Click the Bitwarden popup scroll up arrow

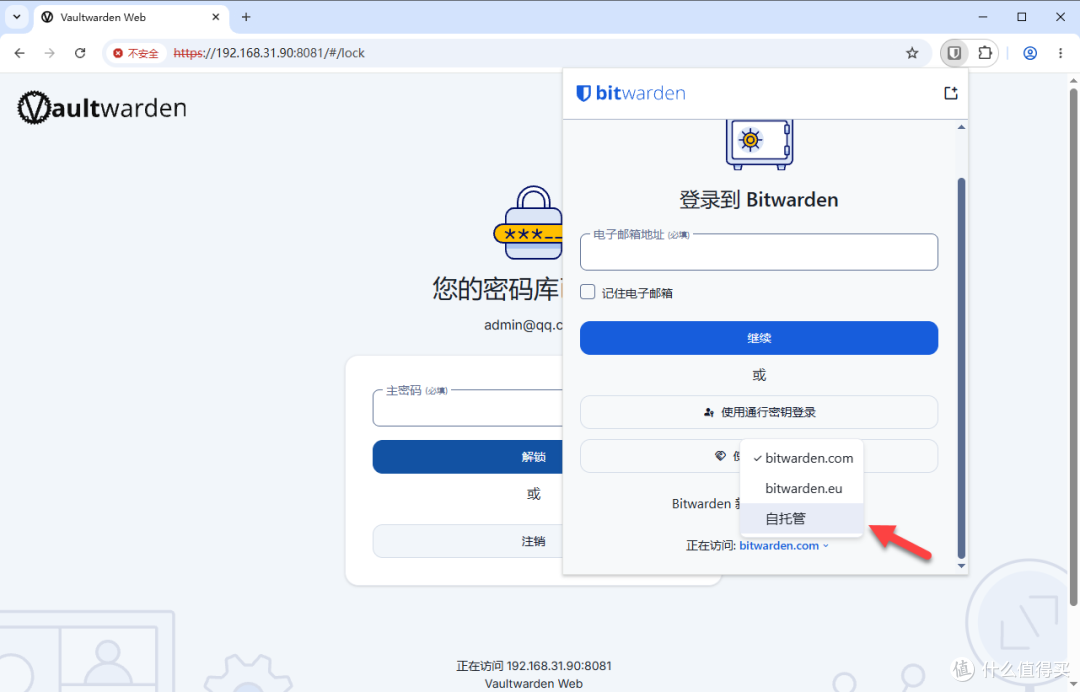tap(962, 127)
